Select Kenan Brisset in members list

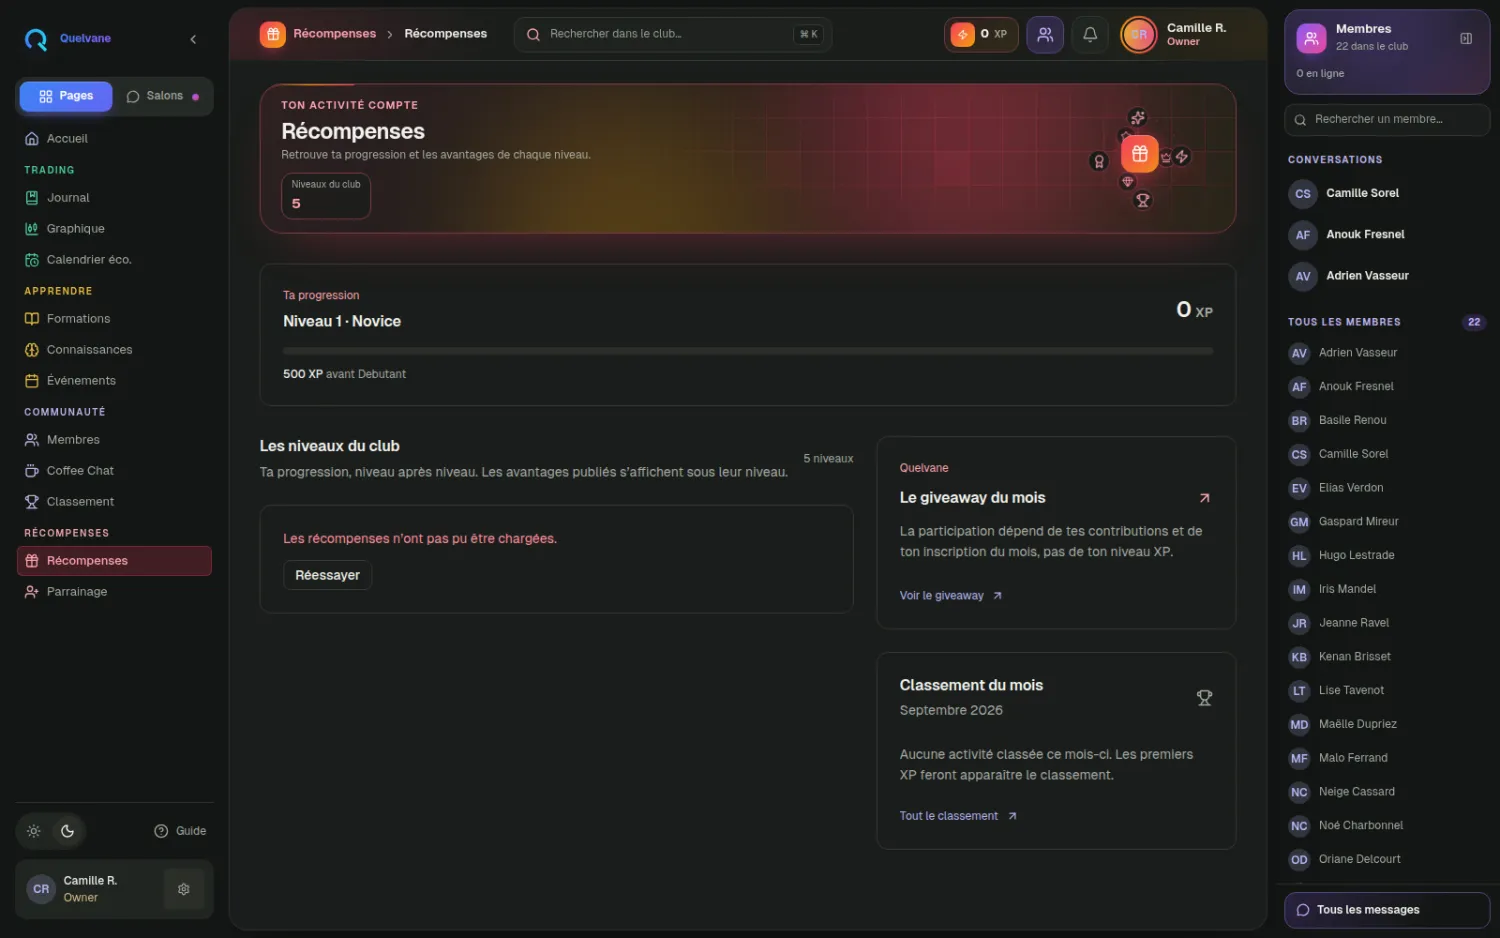tap(1387, 657)
